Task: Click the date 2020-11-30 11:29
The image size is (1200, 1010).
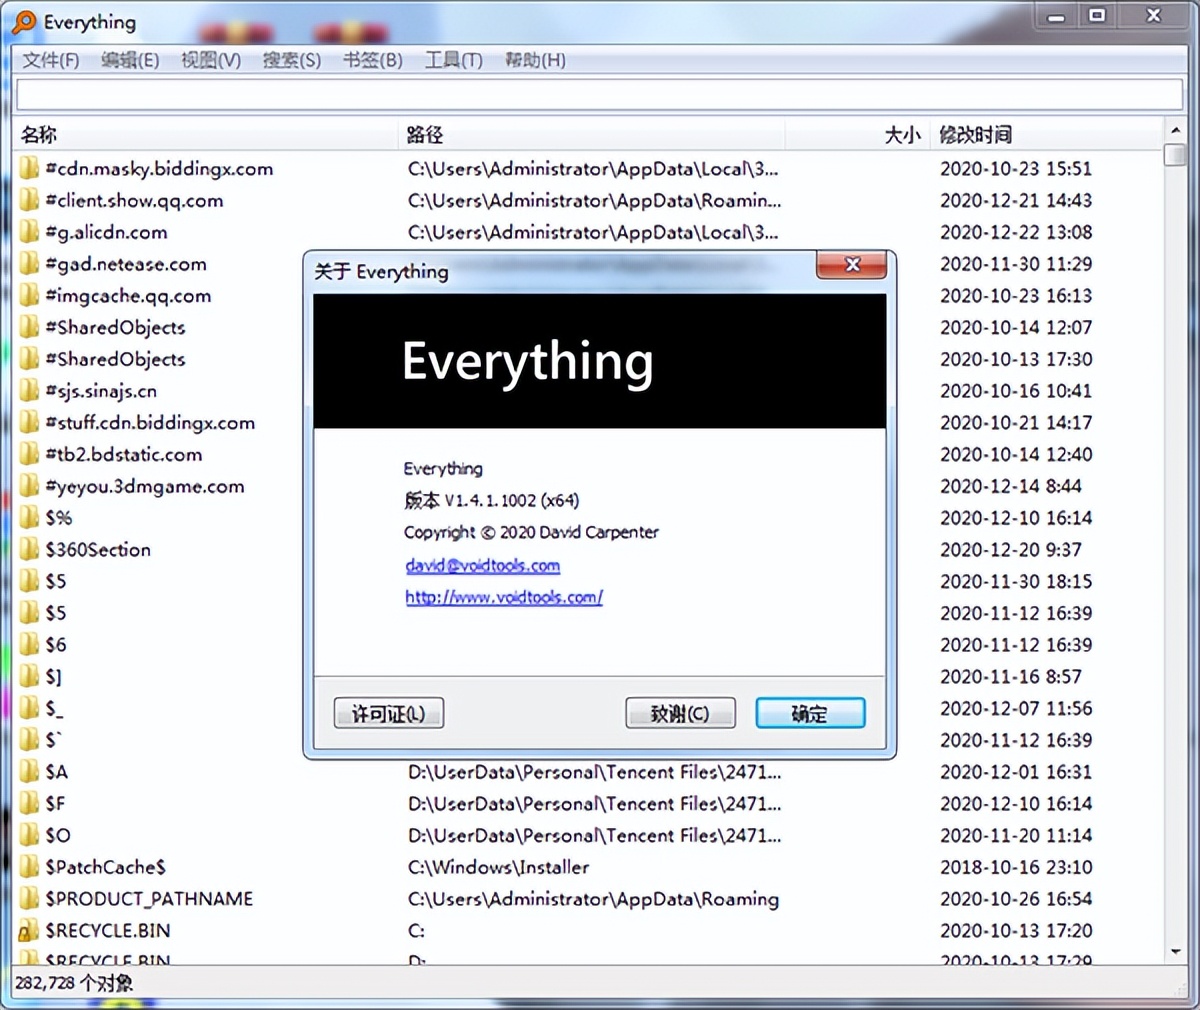Action: [x=1016, y=264]
